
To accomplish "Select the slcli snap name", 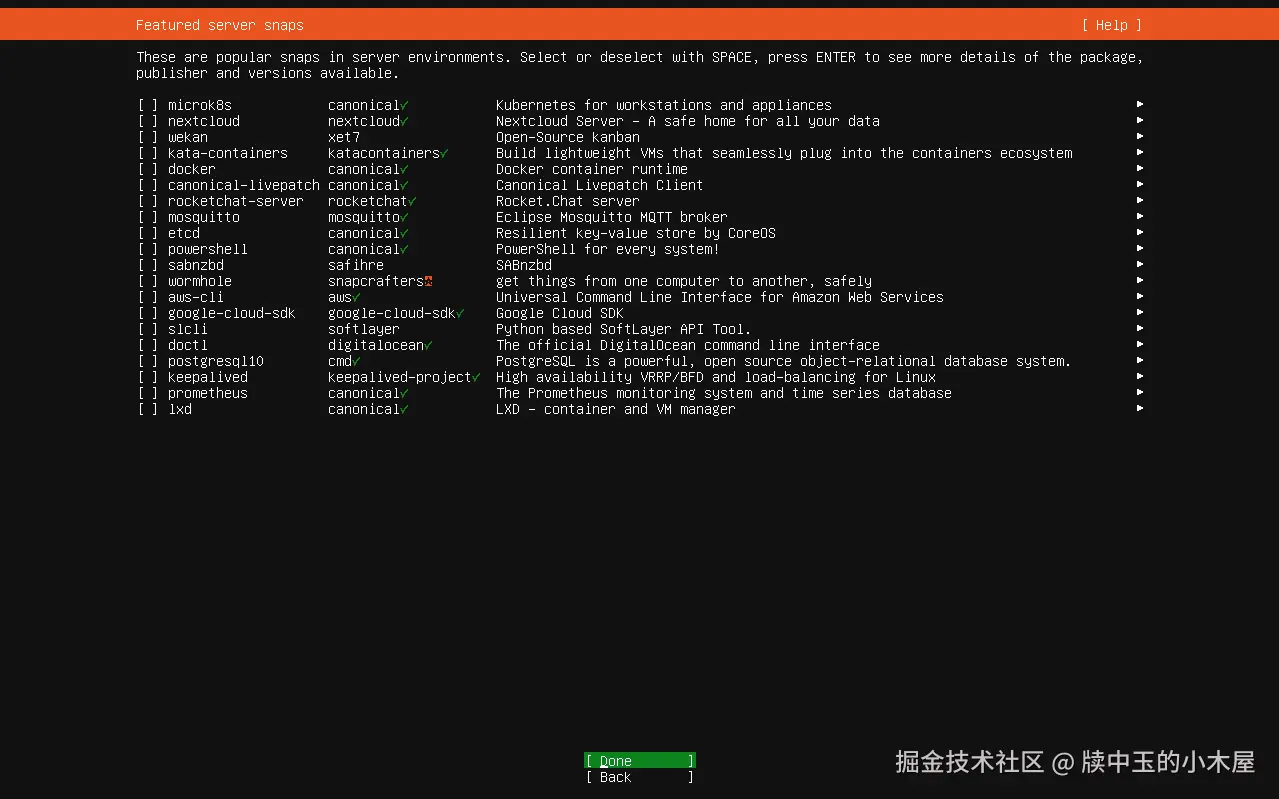I will [188, 329].
